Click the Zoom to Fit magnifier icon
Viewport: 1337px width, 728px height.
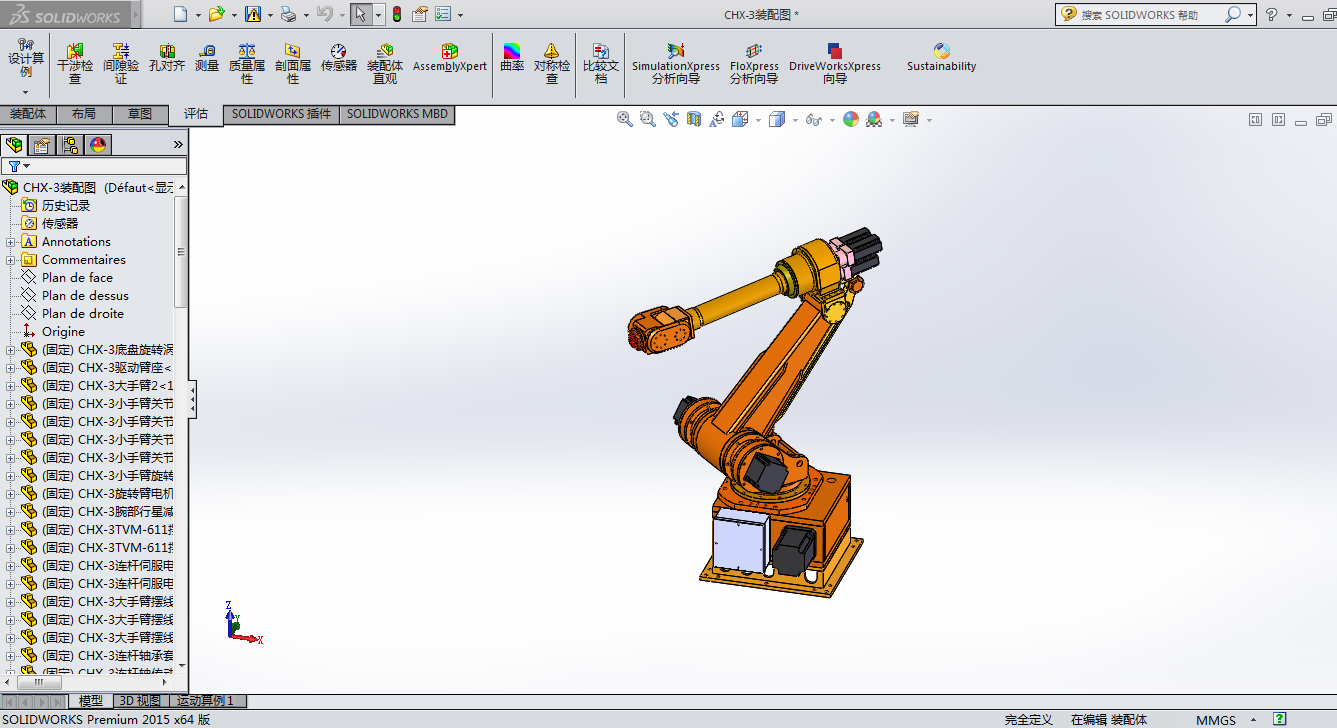(625, 119)
